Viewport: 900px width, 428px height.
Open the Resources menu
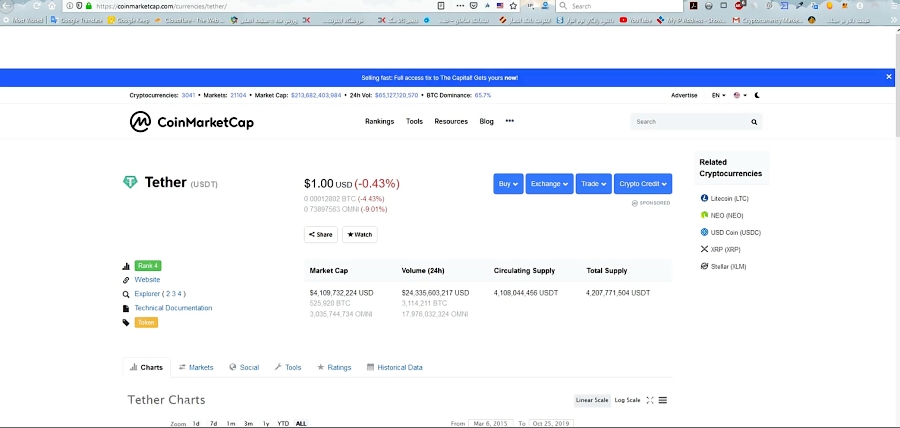pos(451,122)
